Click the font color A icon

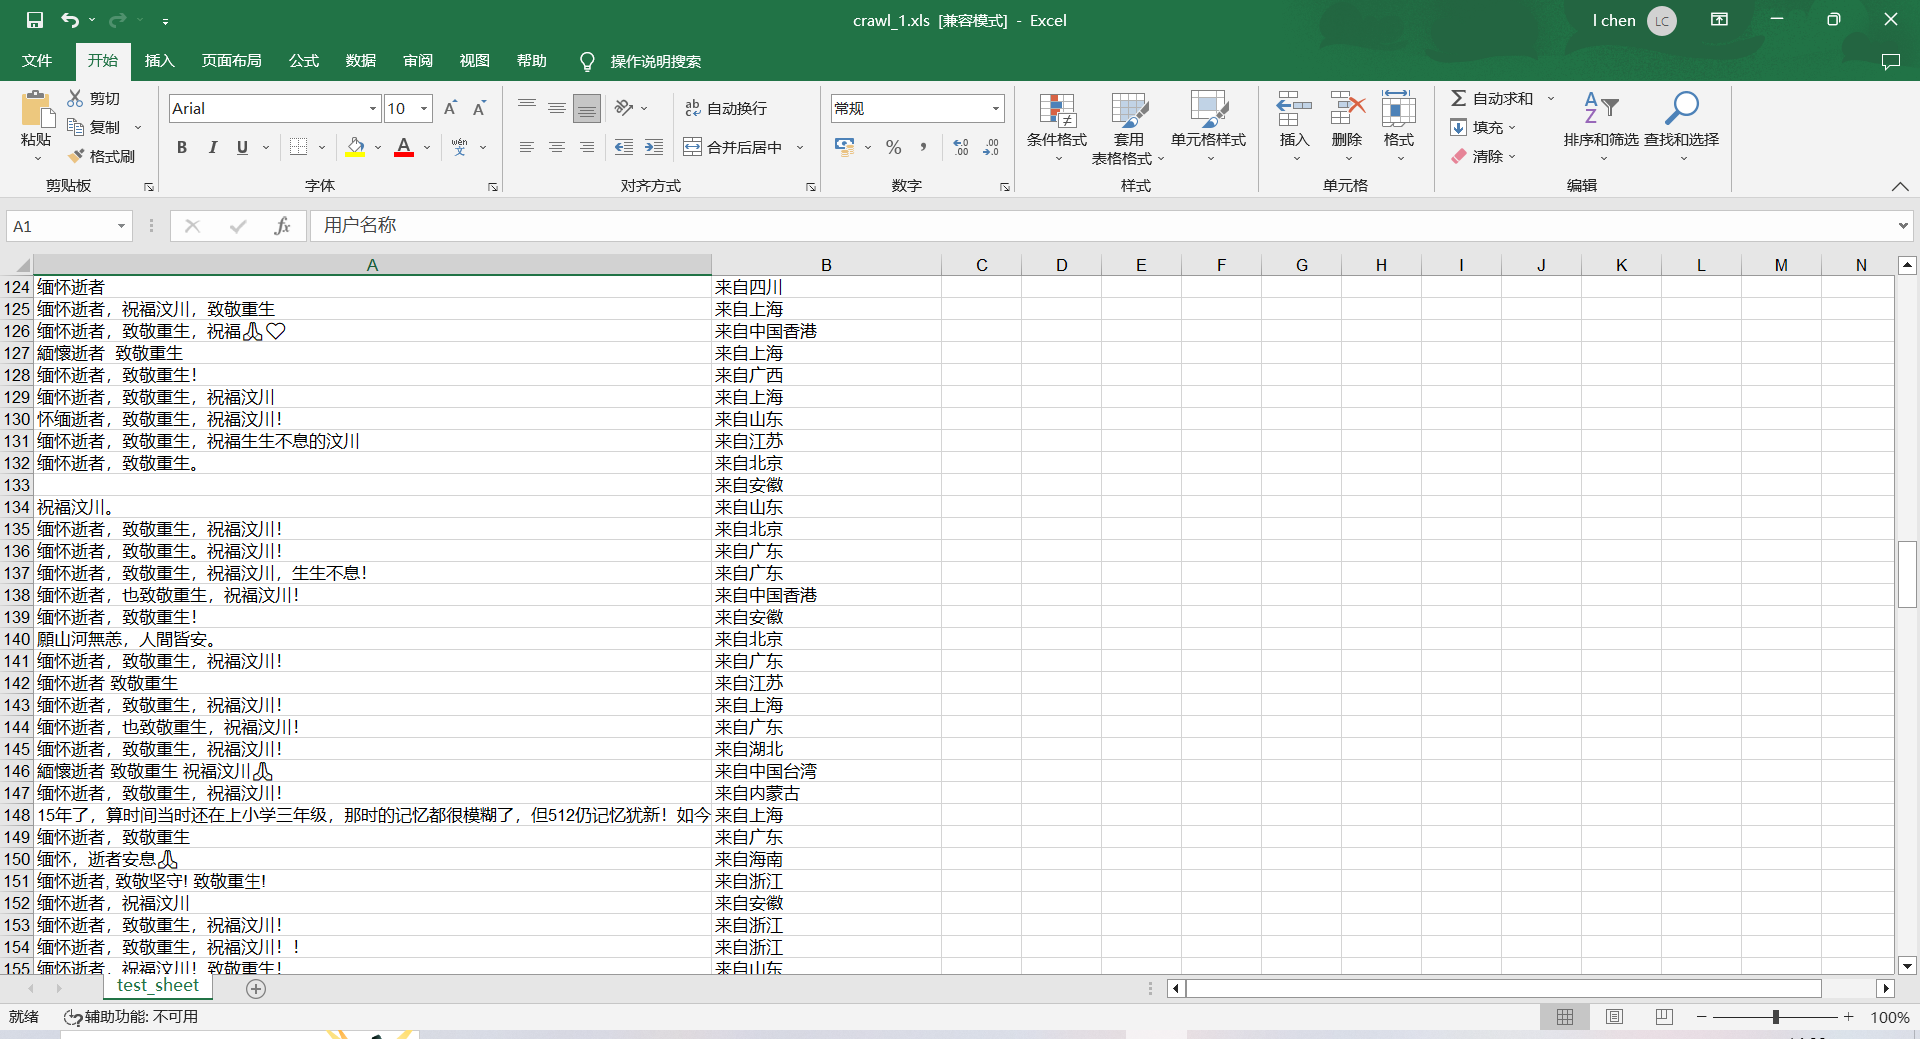404,147
